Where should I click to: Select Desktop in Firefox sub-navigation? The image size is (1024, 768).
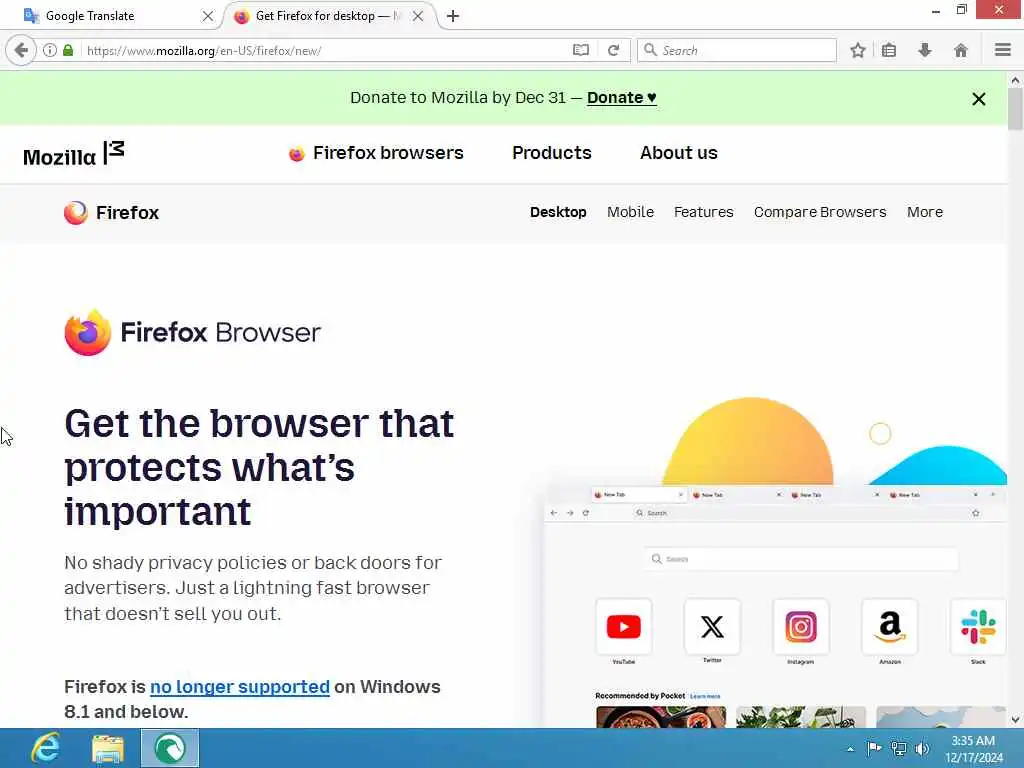[x=558, y=212]
